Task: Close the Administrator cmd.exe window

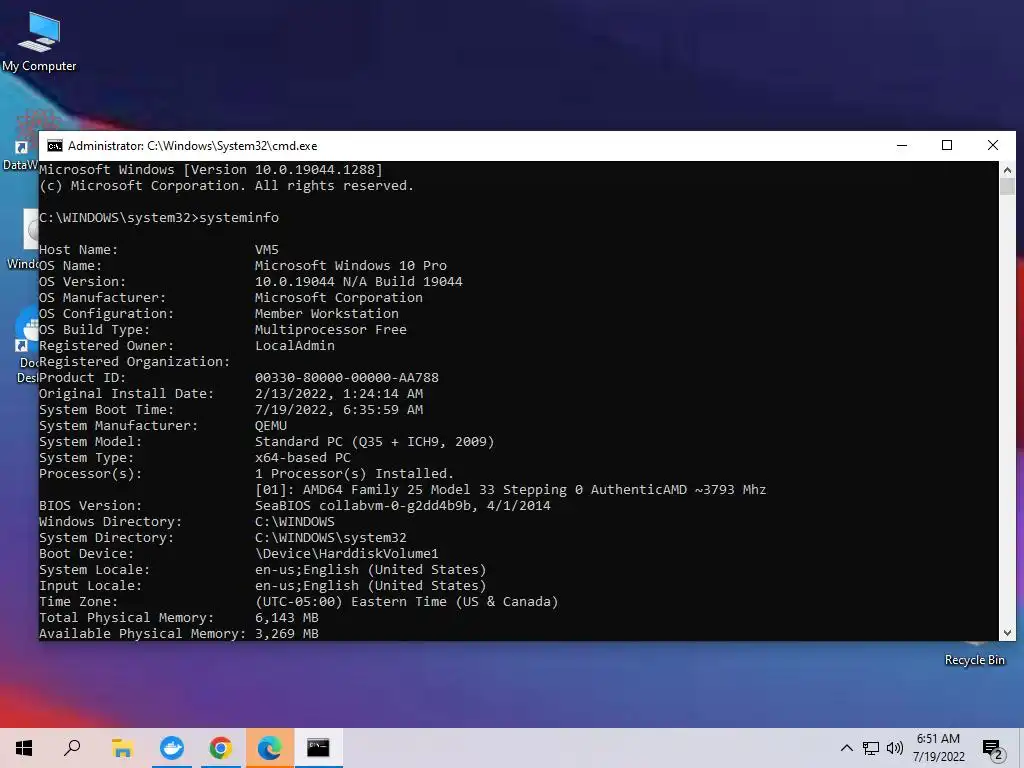Action: (993, 145)
